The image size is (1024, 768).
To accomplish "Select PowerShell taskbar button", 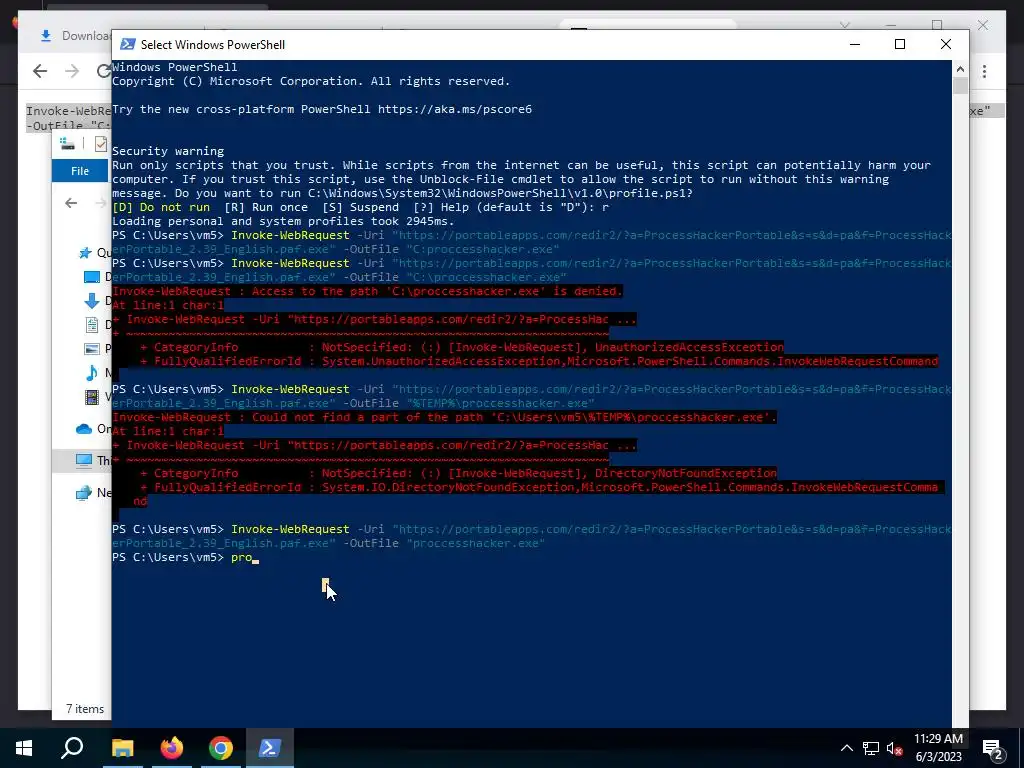I will [x=270, y=748].
